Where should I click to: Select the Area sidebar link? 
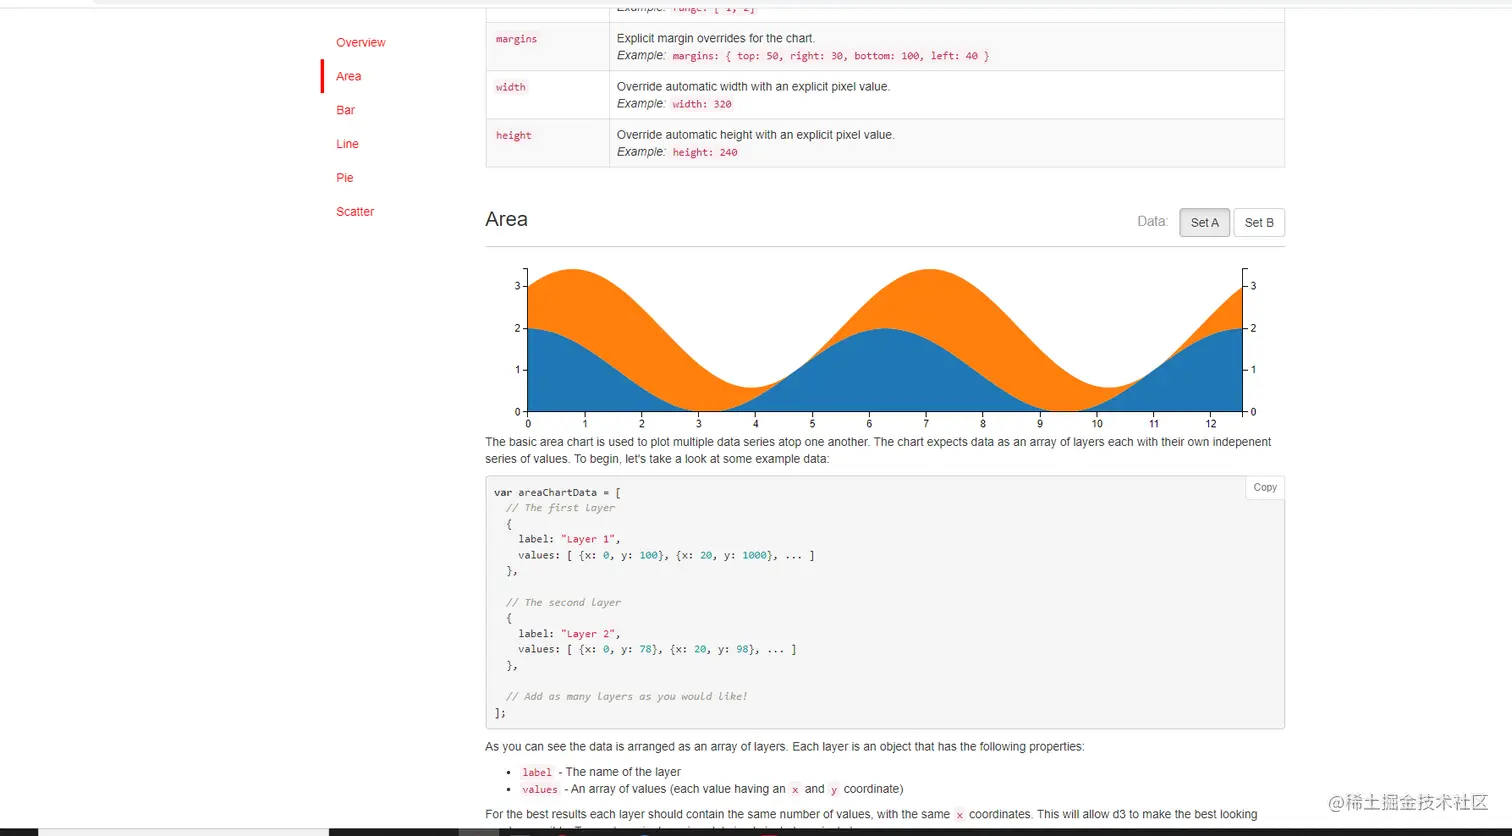349,76
